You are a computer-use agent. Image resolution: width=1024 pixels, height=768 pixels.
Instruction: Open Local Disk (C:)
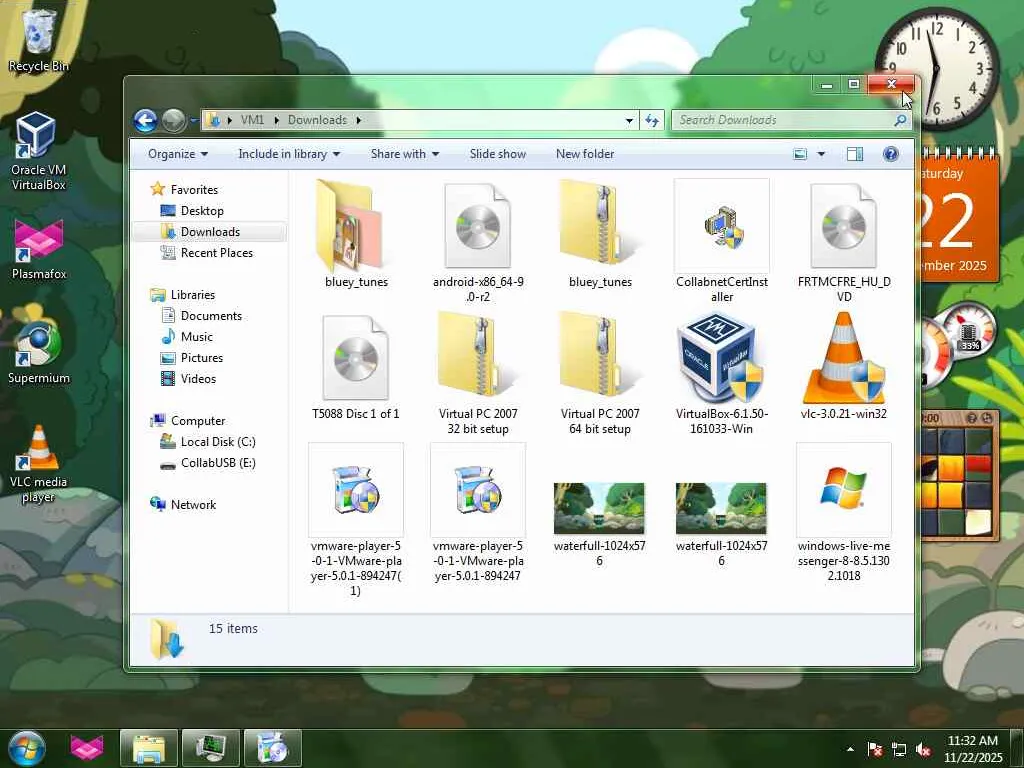(x=217, y=441)
